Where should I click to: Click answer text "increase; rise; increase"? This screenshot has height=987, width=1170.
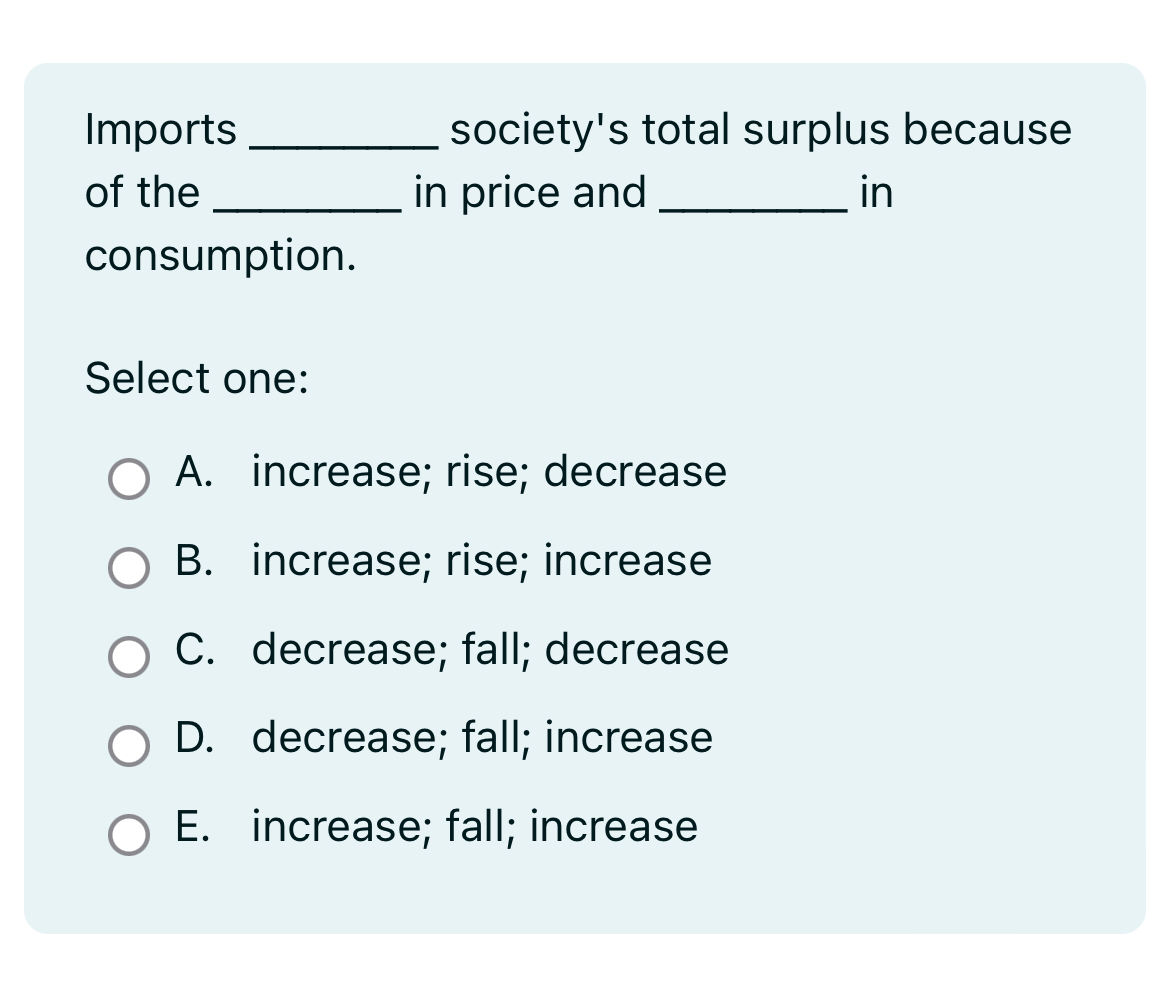coord(481,561)
